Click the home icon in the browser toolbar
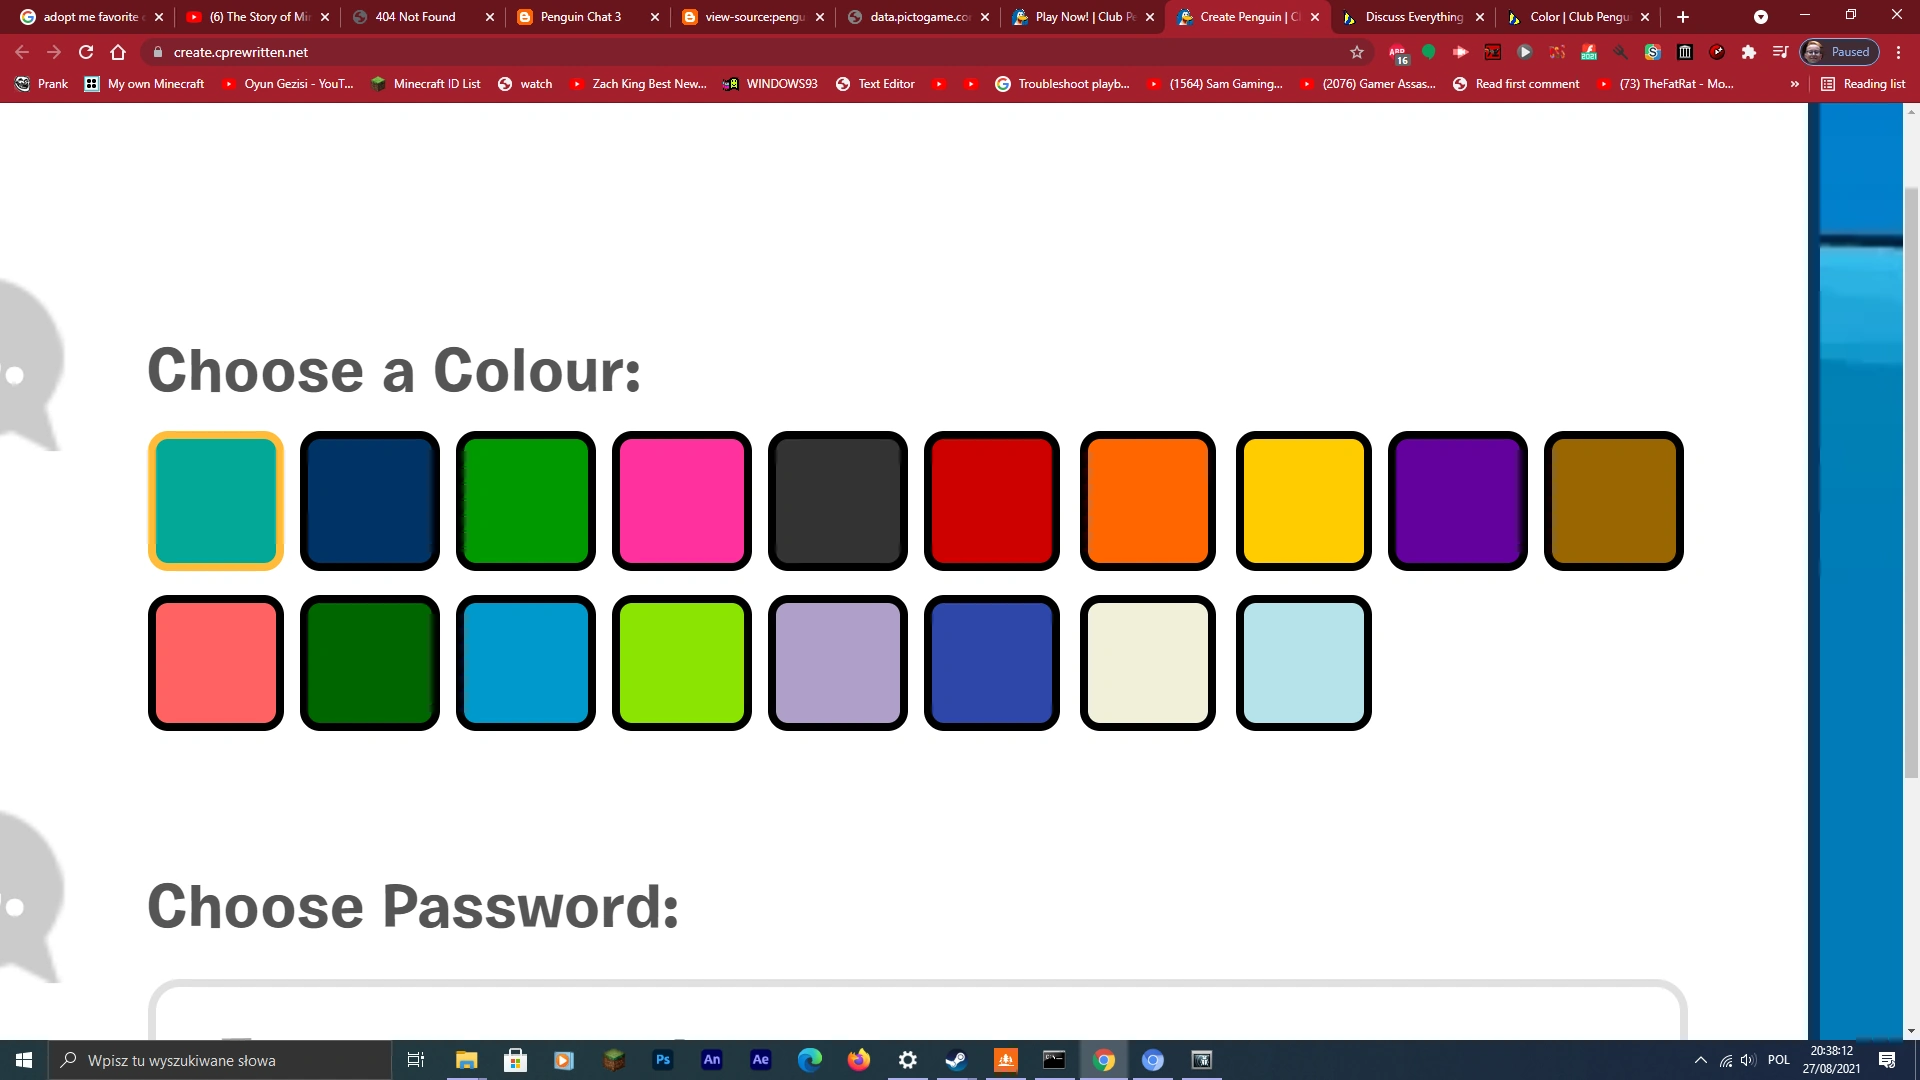This screenshot has width=1920, height=1080. 118,52
